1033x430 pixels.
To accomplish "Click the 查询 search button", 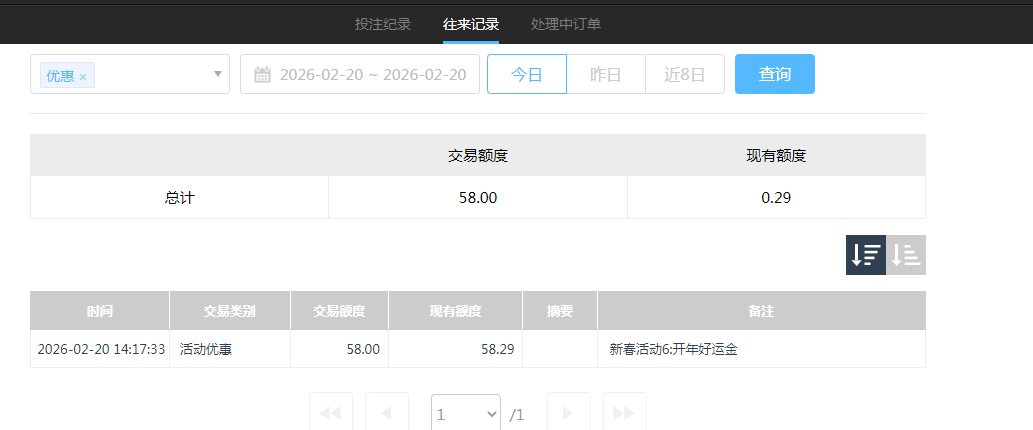I will [x=775, y=75].
